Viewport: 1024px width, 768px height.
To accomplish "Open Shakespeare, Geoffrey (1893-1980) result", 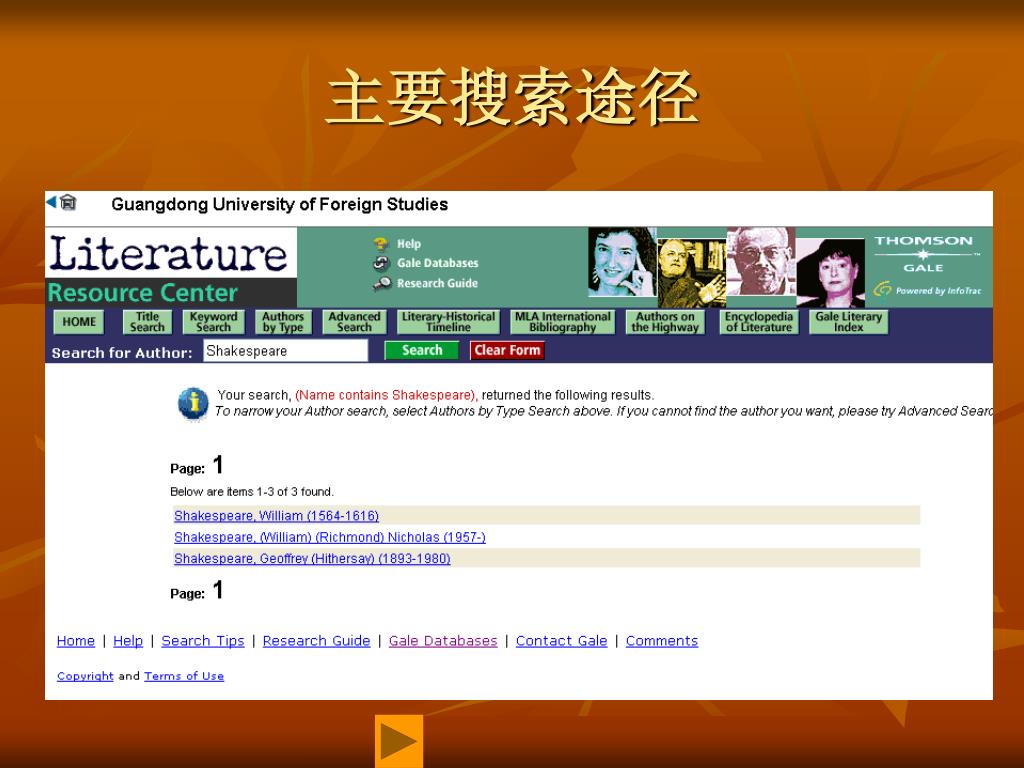I will tap(312, 559).
